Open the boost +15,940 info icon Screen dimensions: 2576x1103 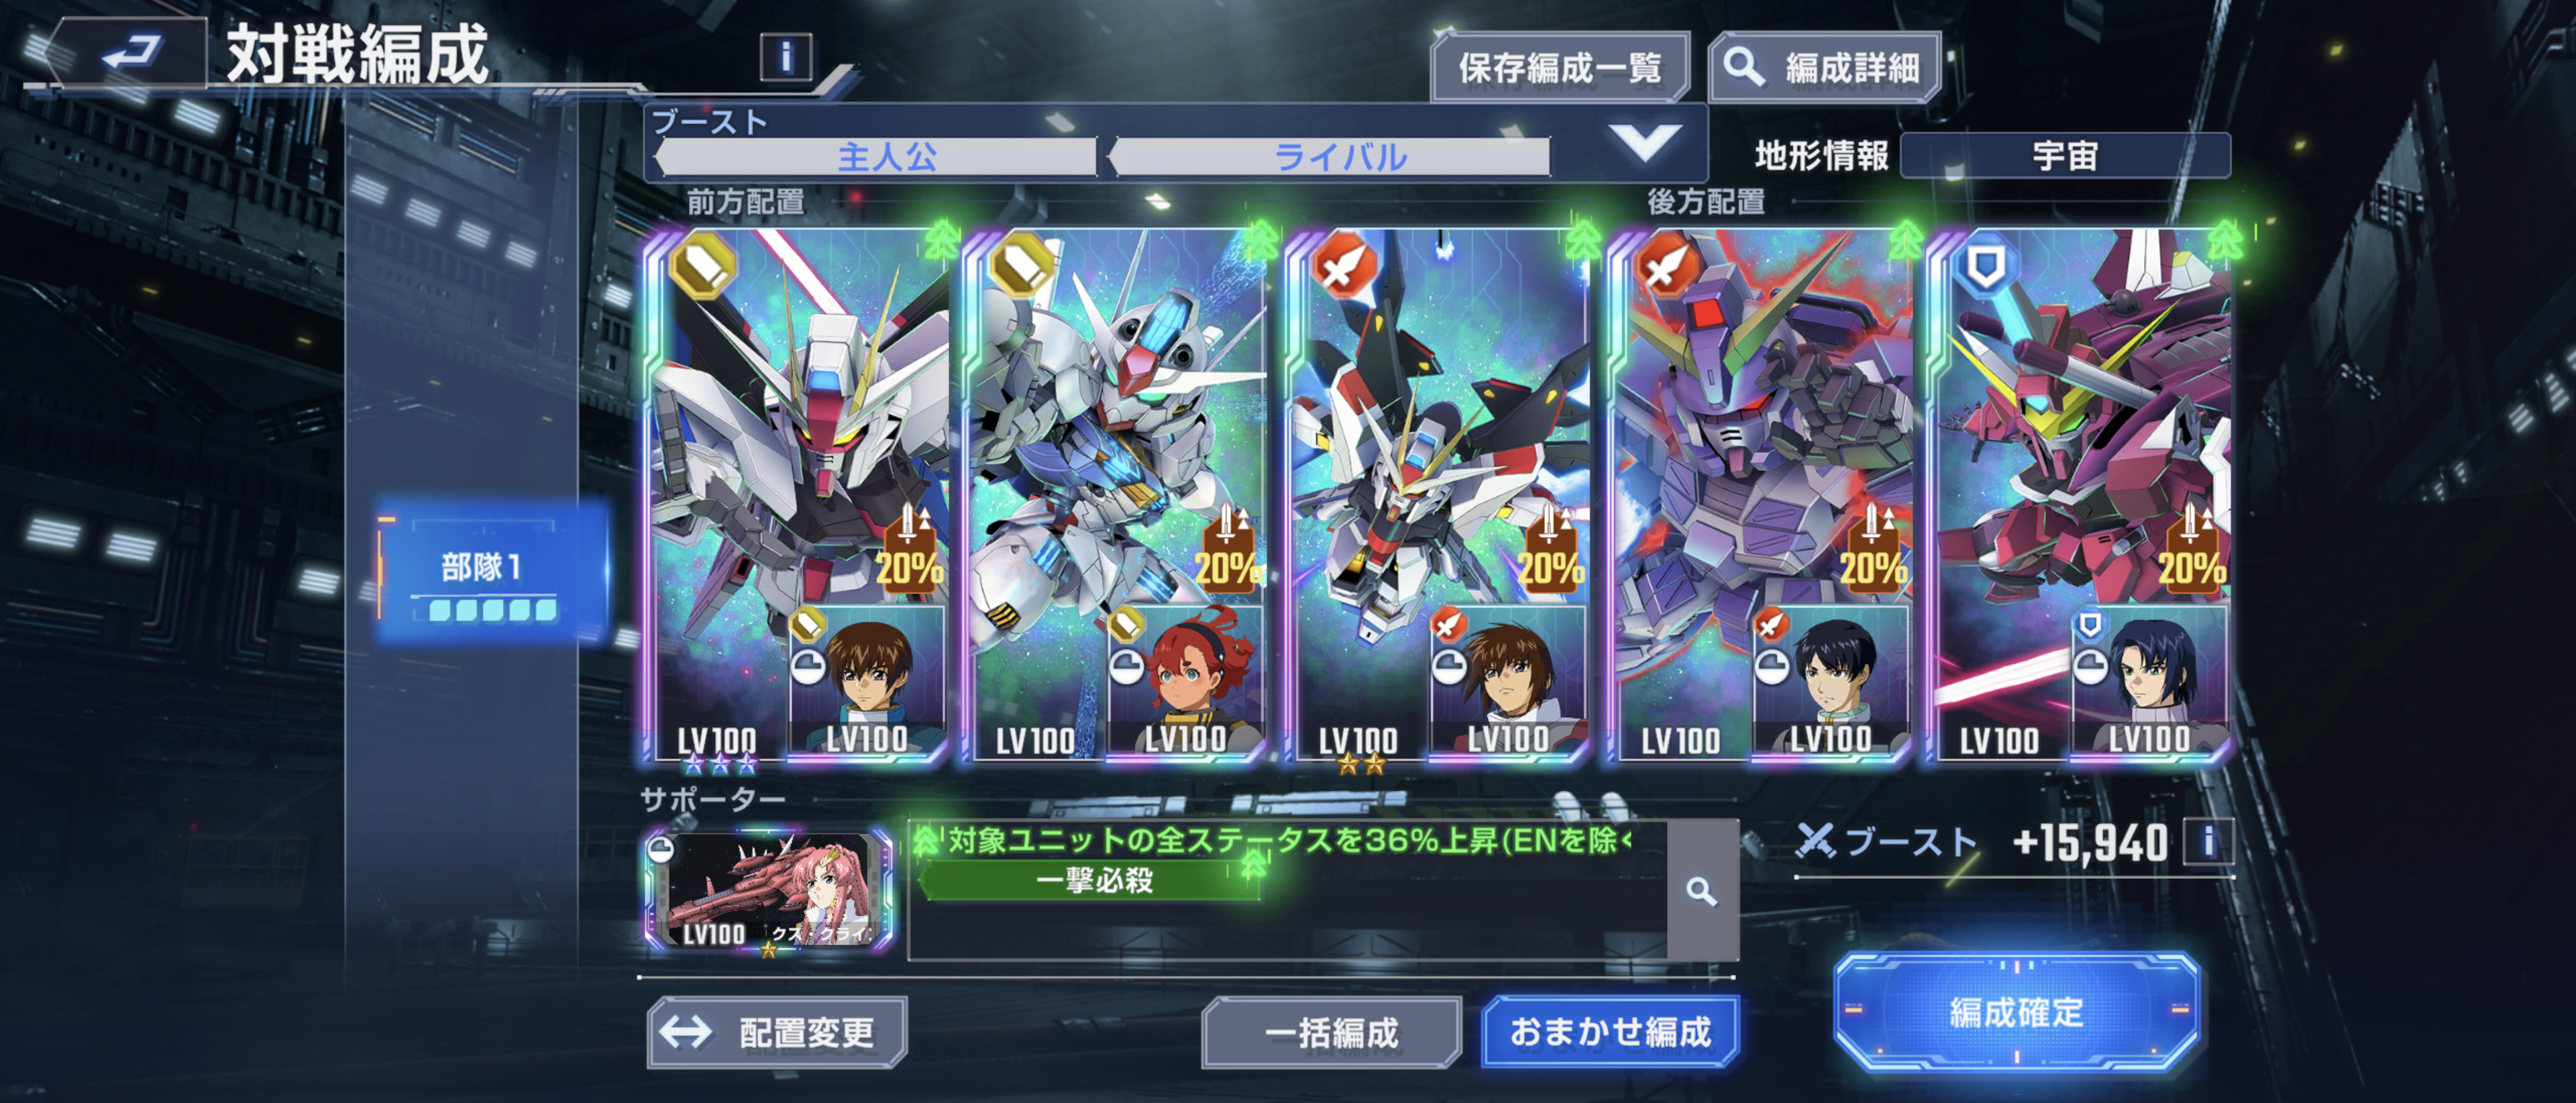coord(2208,841)
